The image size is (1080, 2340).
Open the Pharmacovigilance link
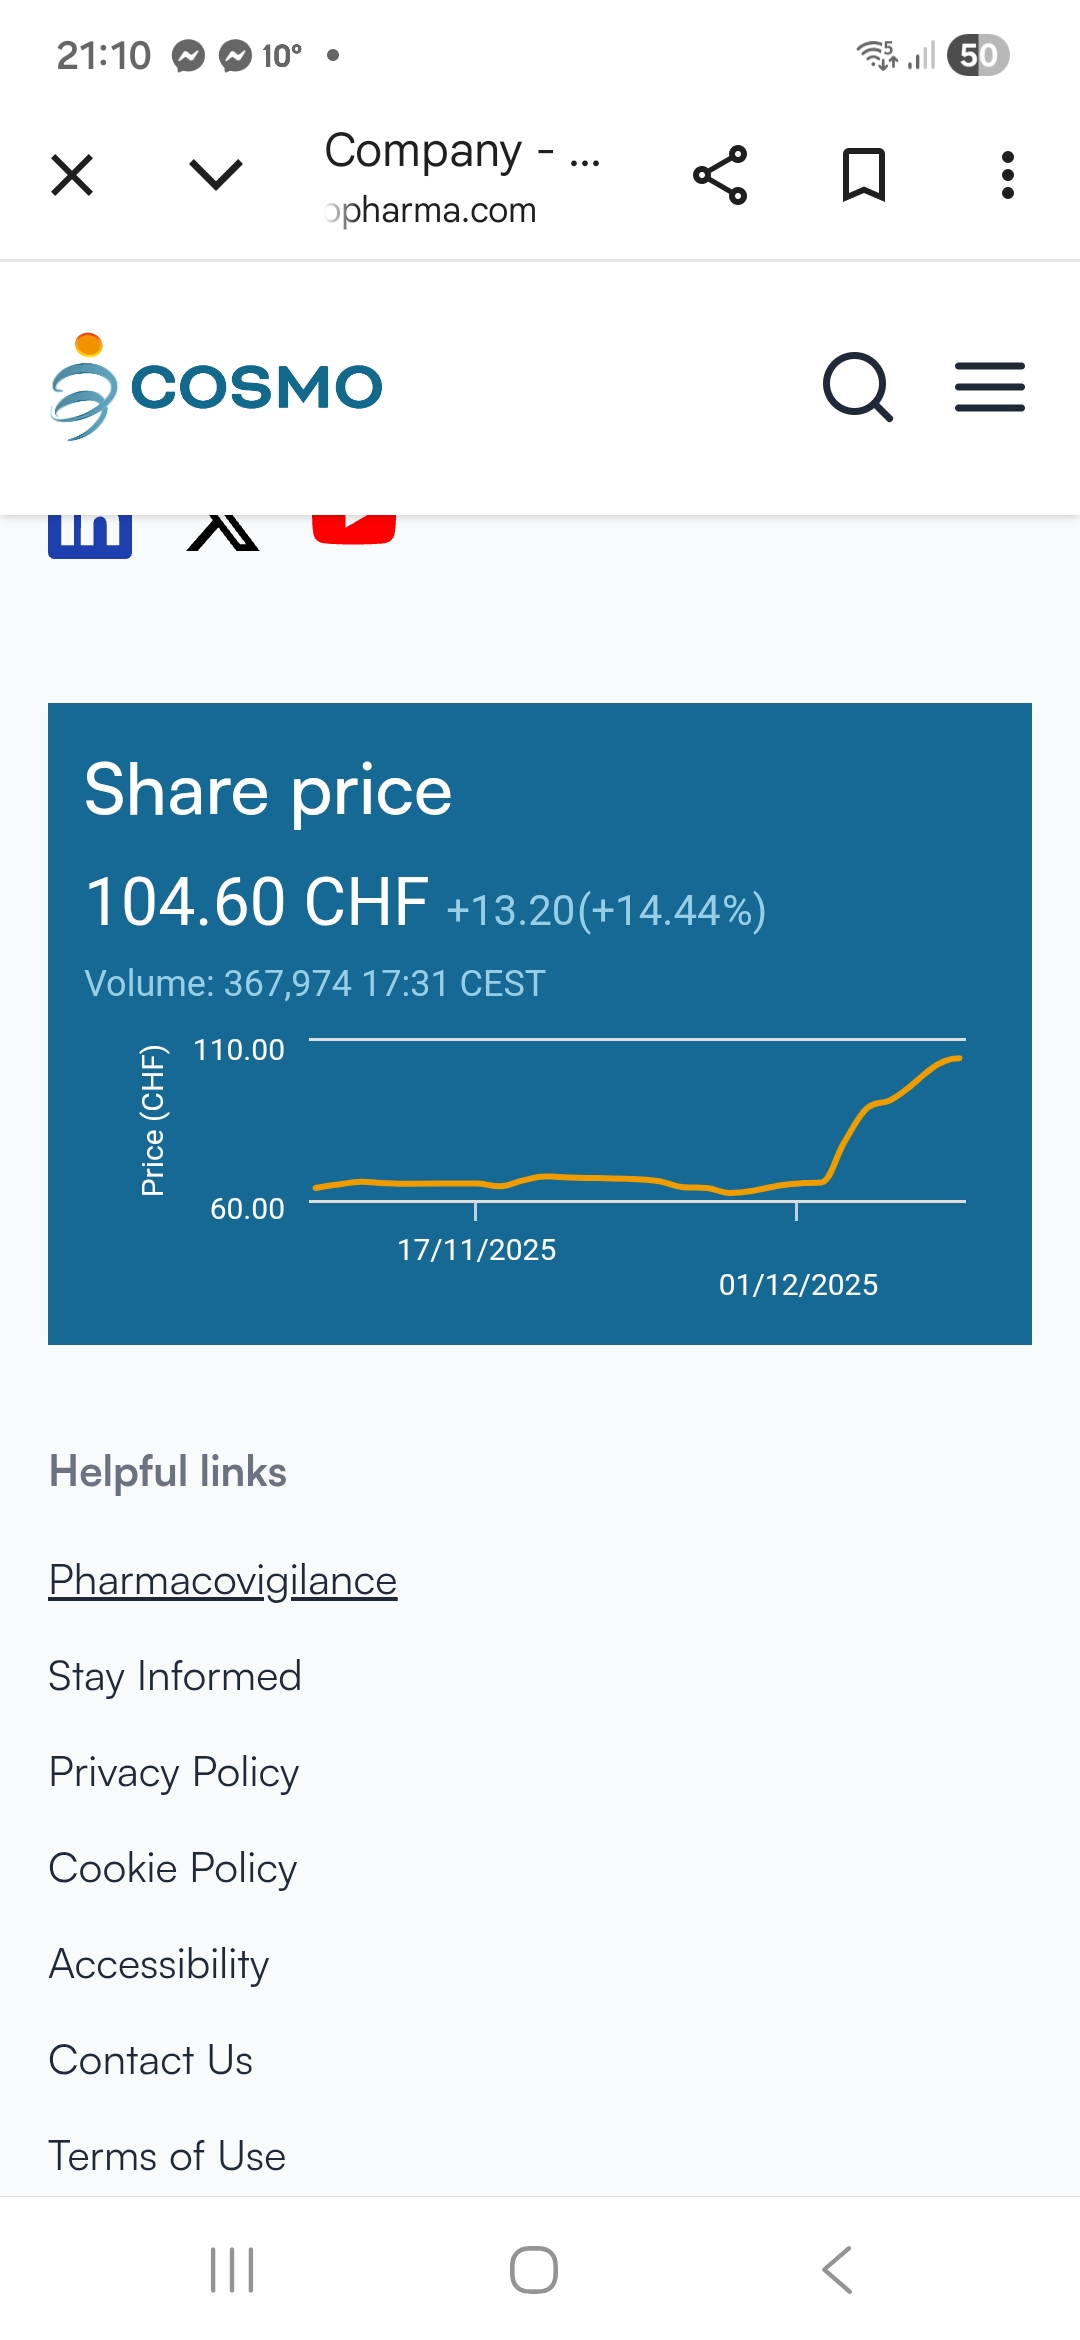(223, 1581)
